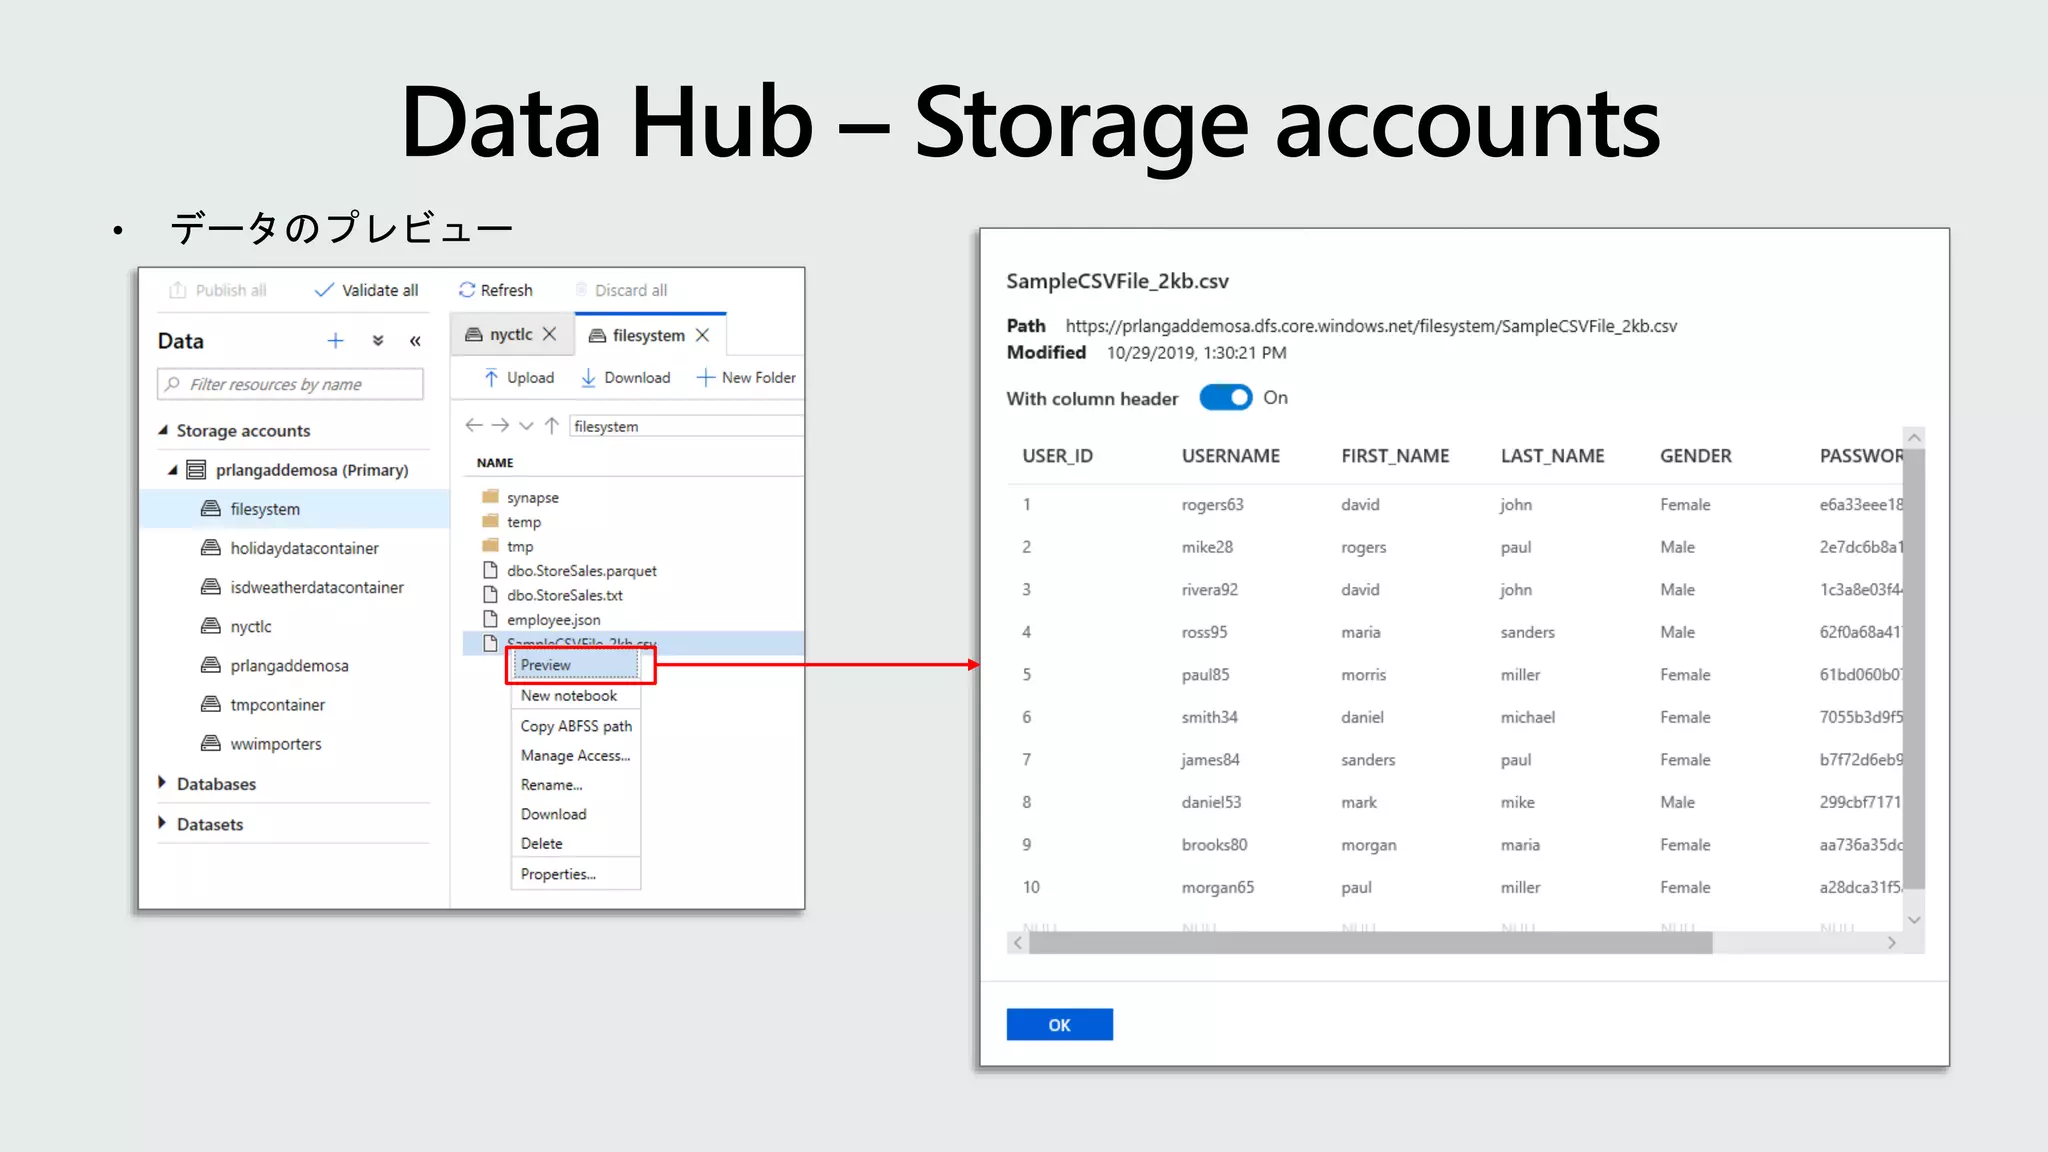This screenshot has height=1152, width=2048.
Task: Expand the Databases section
Action: tap(162, 783)
